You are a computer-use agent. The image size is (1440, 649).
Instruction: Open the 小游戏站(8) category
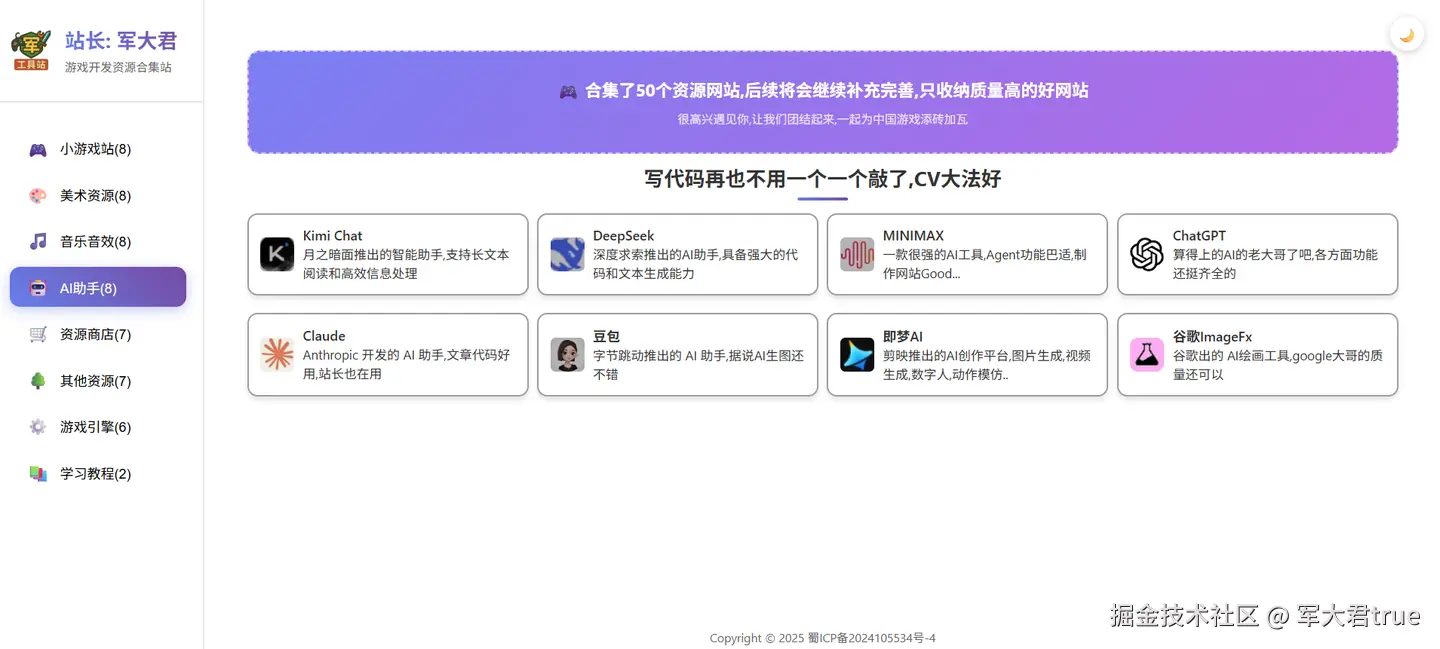click(98, 149)
